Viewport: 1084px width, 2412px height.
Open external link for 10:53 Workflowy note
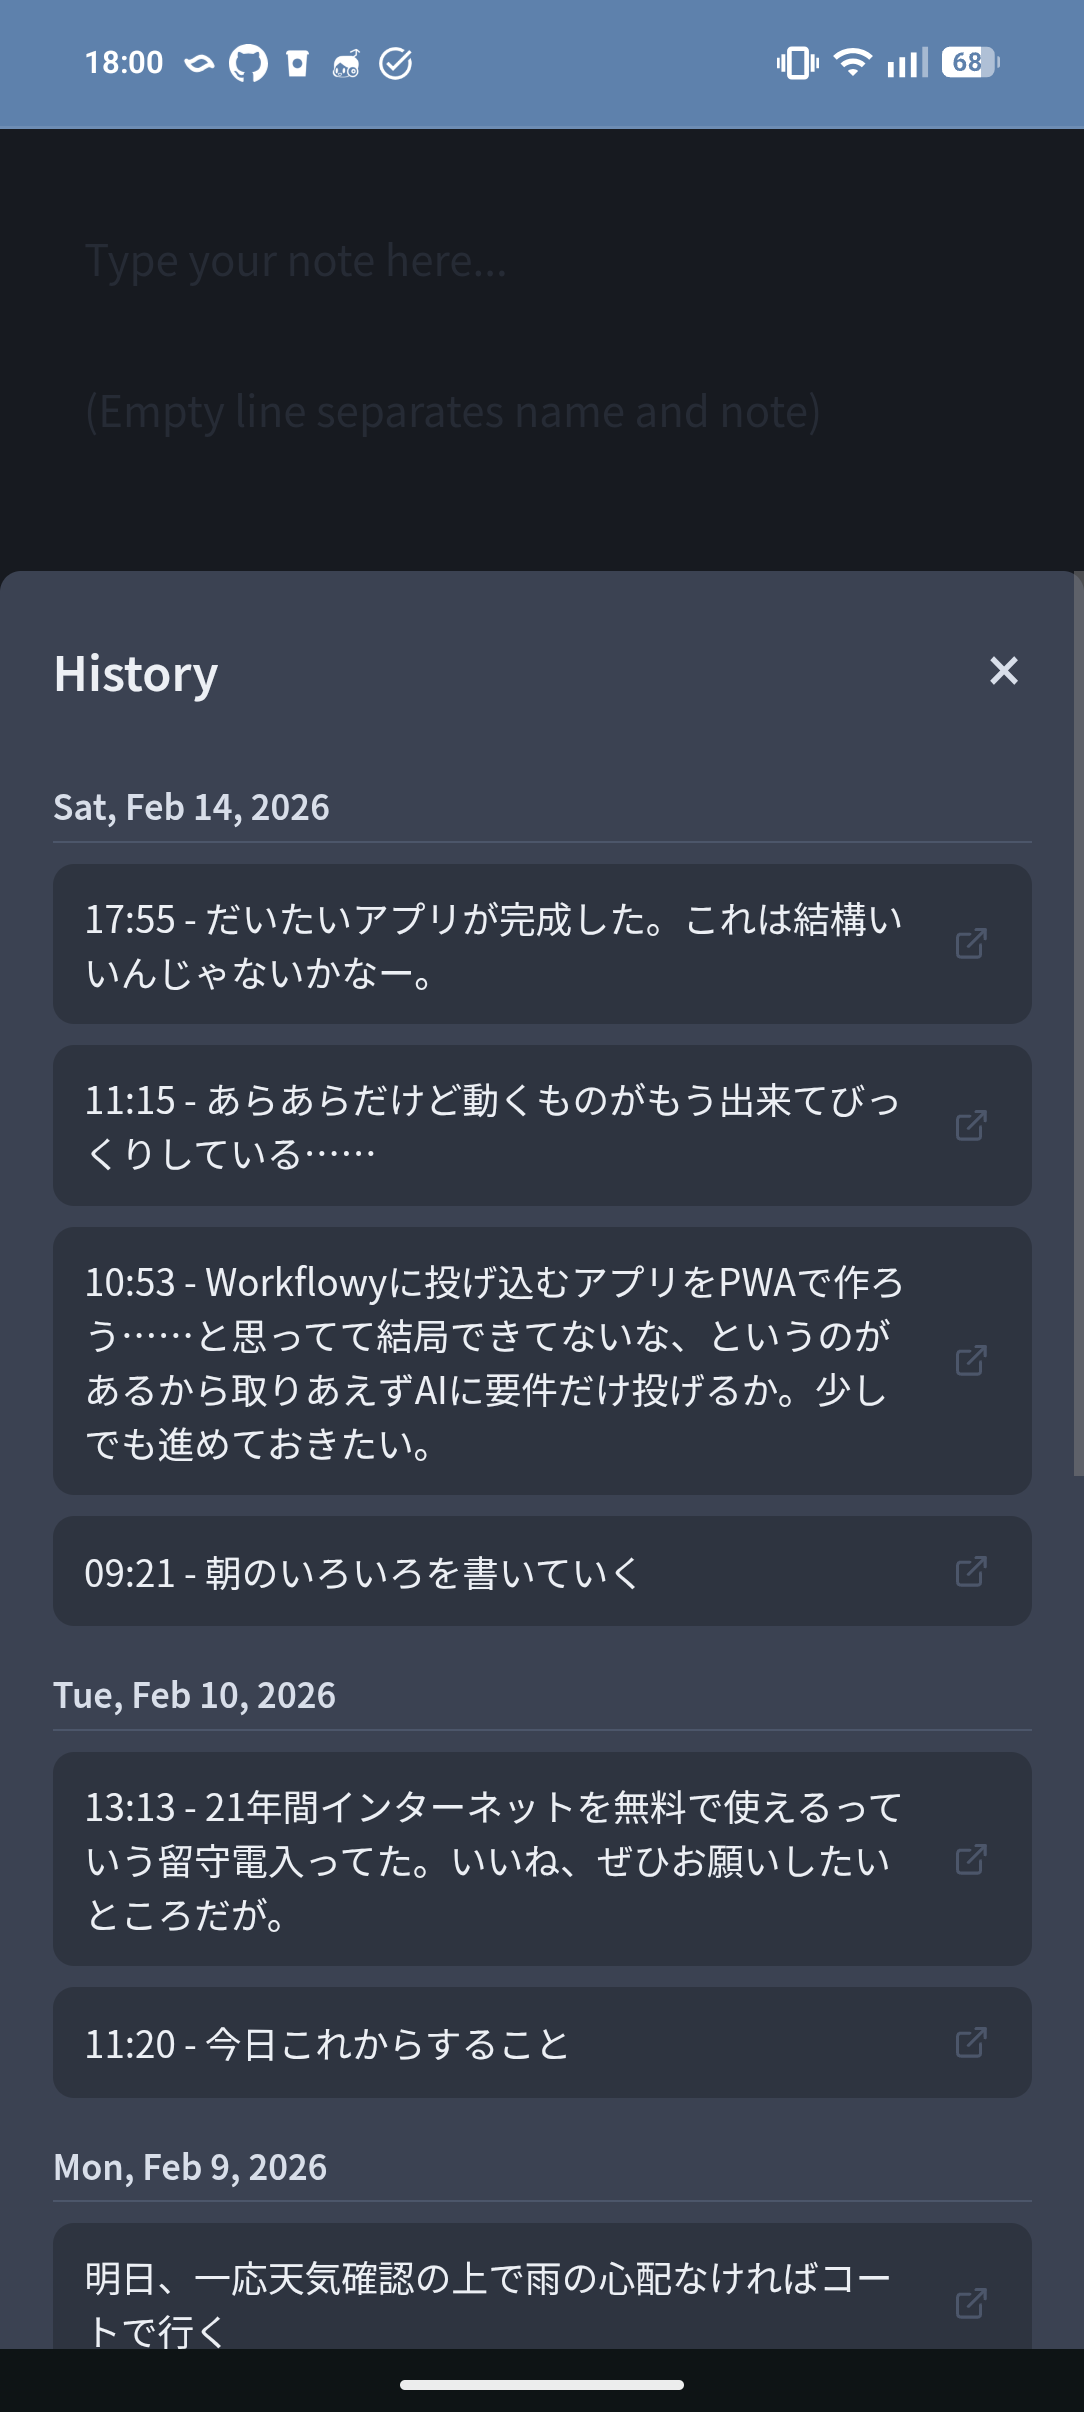971,1360
